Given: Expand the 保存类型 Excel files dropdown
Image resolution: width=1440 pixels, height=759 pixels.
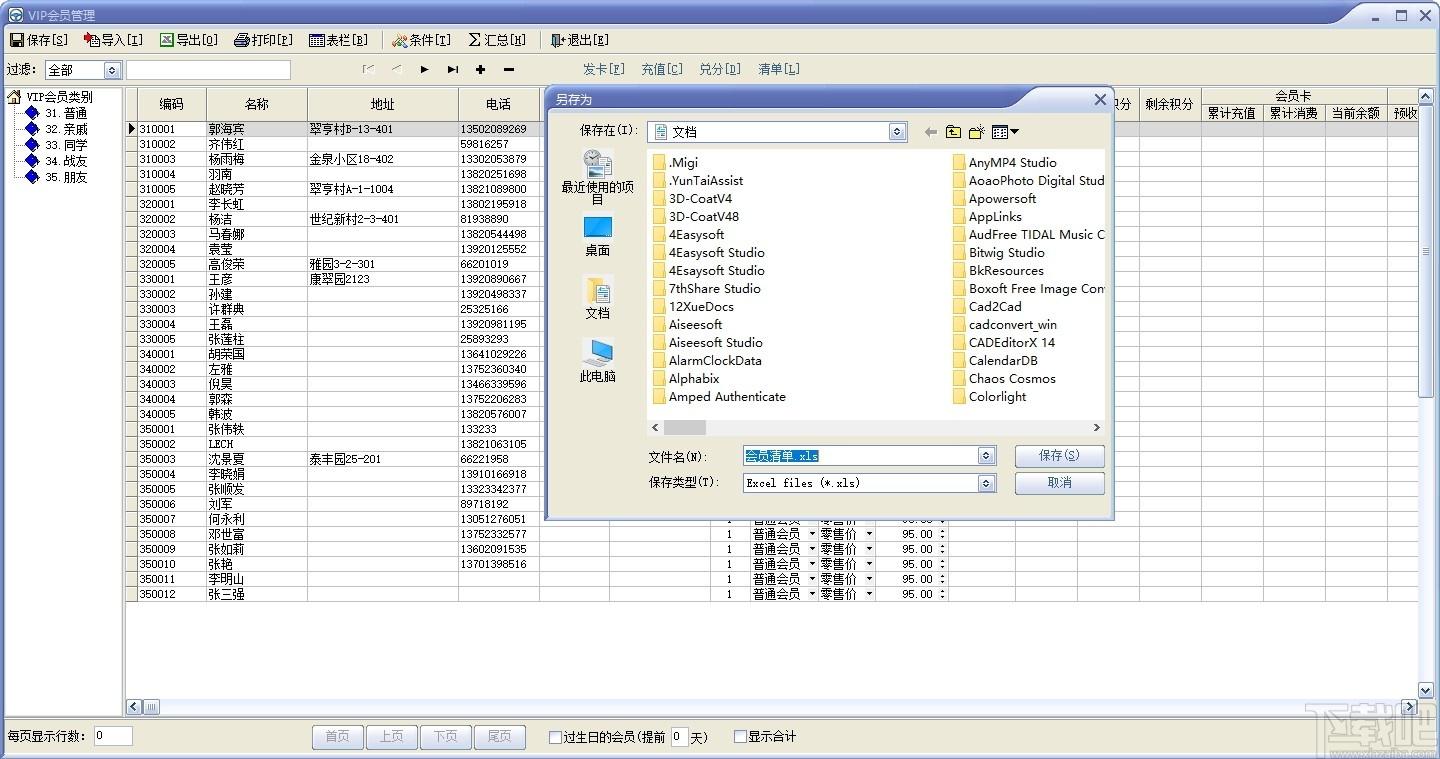Looking at the screenshot, I should pyautogui.click(x=987, y=483).
